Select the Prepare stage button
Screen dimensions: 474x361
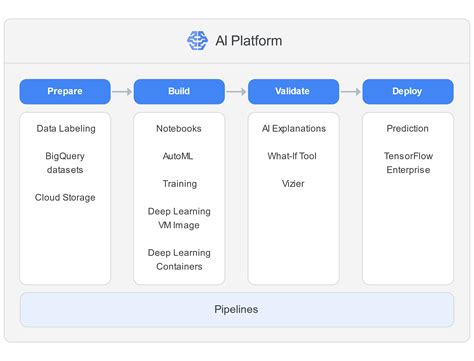(65, 91)
